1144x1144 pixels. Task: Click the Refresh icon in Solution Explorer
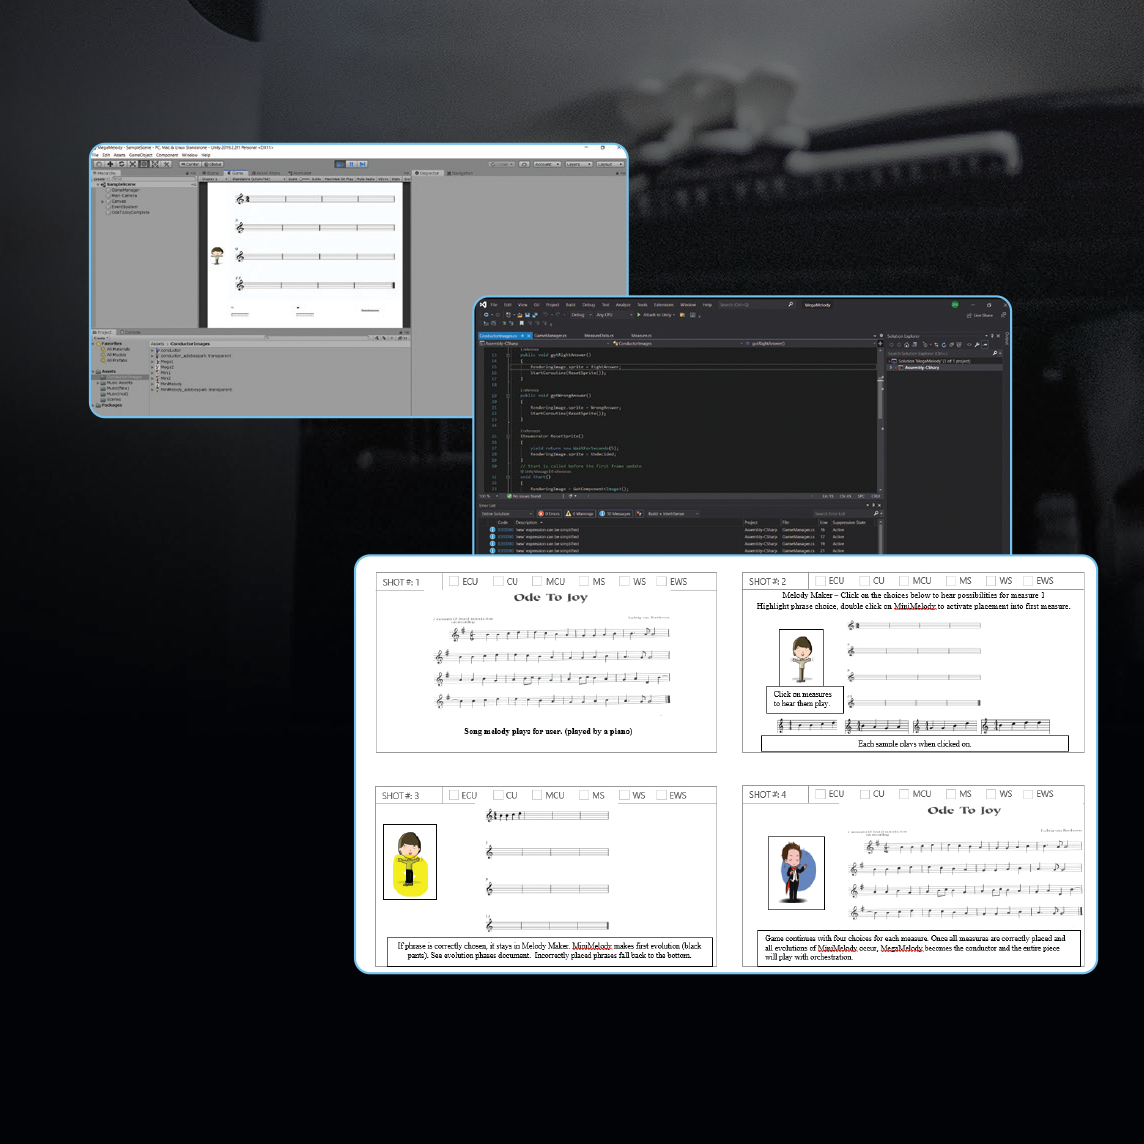pyautogui.click(x=943, y=344)
